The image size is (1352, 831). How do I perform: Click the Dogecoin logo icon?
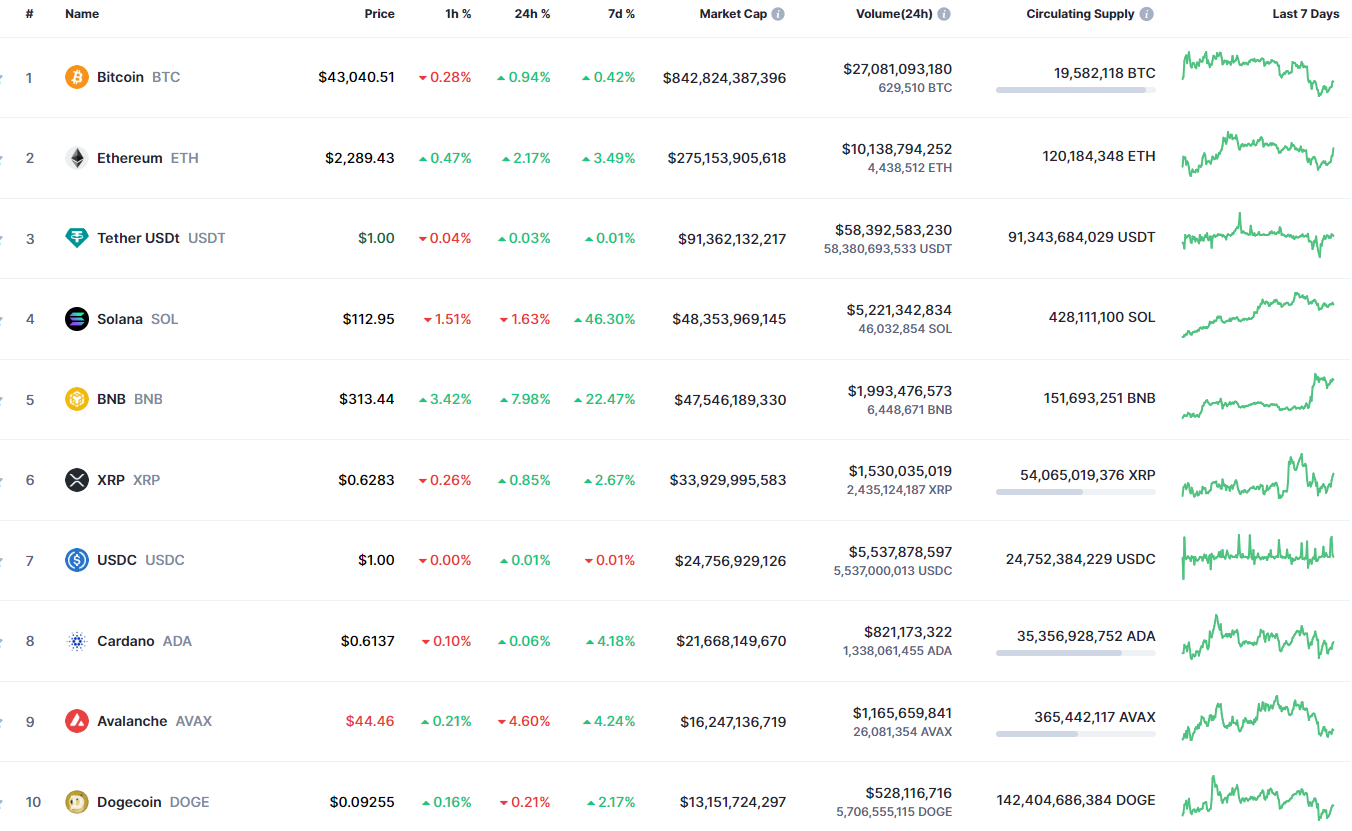click(77, 802)
